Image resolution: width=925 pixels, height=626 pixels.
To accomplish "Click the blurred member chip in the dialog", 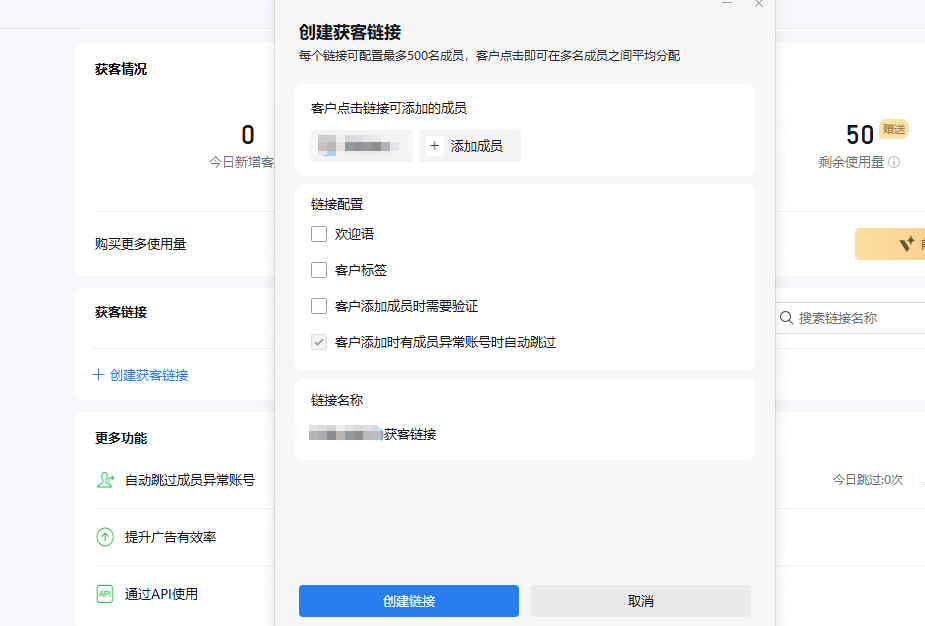I will tap(361, 146).
